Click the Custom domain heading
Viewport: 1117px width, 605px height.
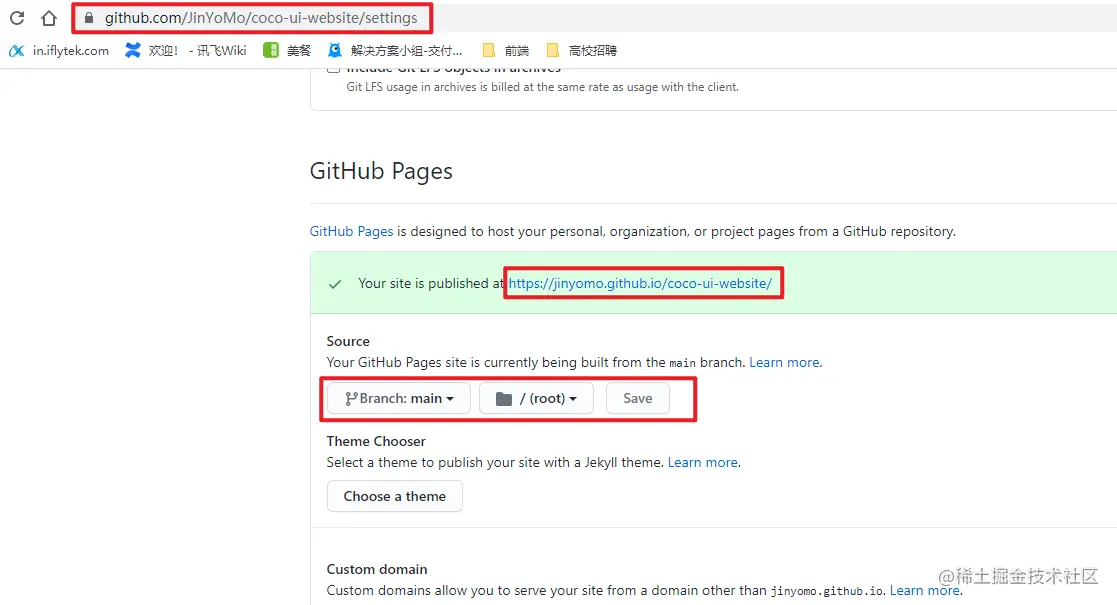click(377, 569)
